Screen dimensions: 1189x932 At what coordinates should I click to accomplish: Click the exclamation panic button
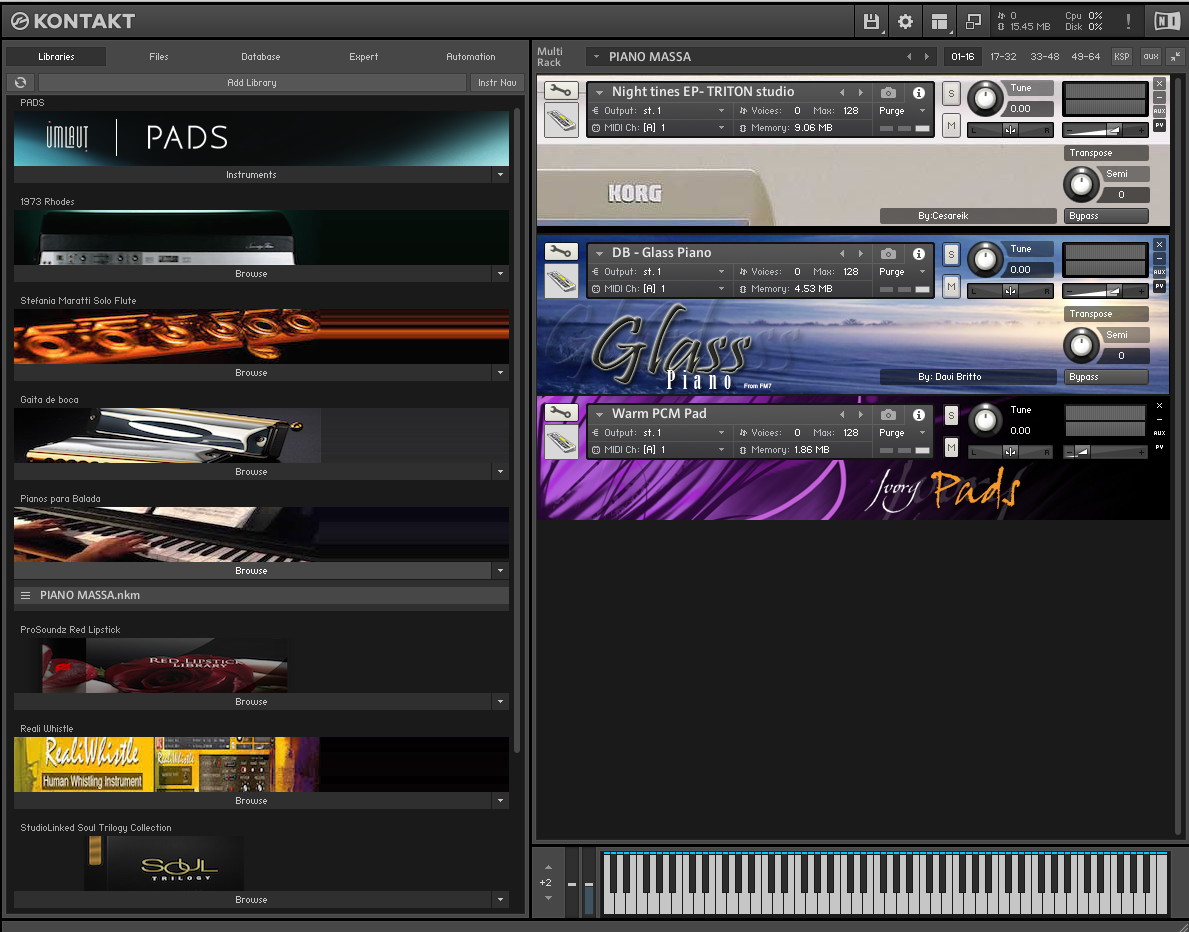tap(1128, 21)
